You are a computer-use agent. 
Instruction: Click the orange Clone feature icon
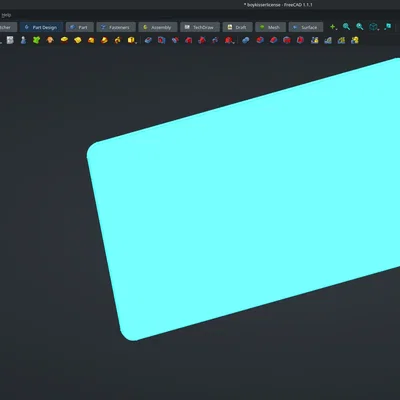click(50, 40)
